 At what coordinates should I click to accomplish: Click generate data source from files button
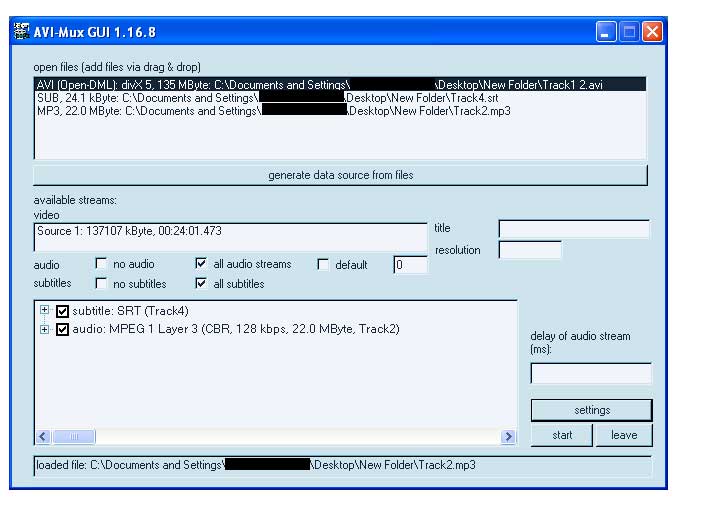pyautogui.click(x=340, y=175)
